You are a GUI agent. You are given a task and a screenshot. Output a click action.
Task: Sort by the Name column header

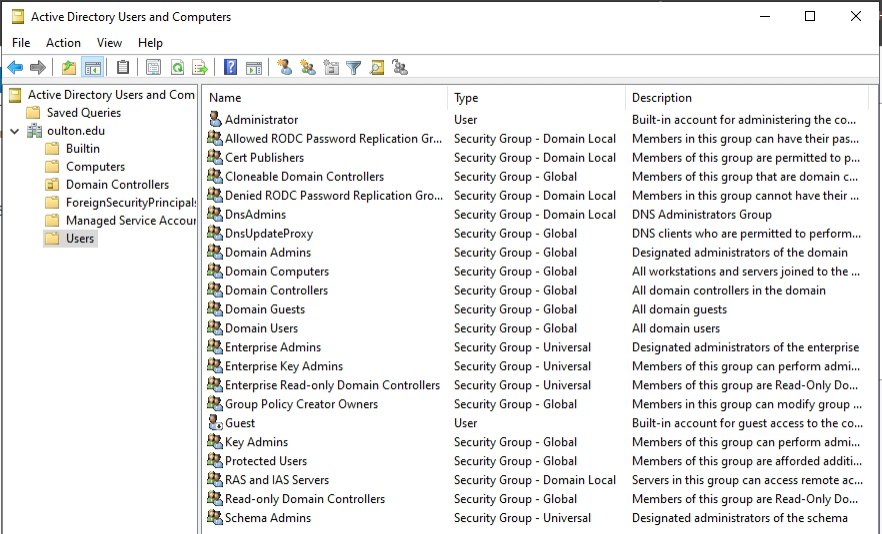pos(225,98)
